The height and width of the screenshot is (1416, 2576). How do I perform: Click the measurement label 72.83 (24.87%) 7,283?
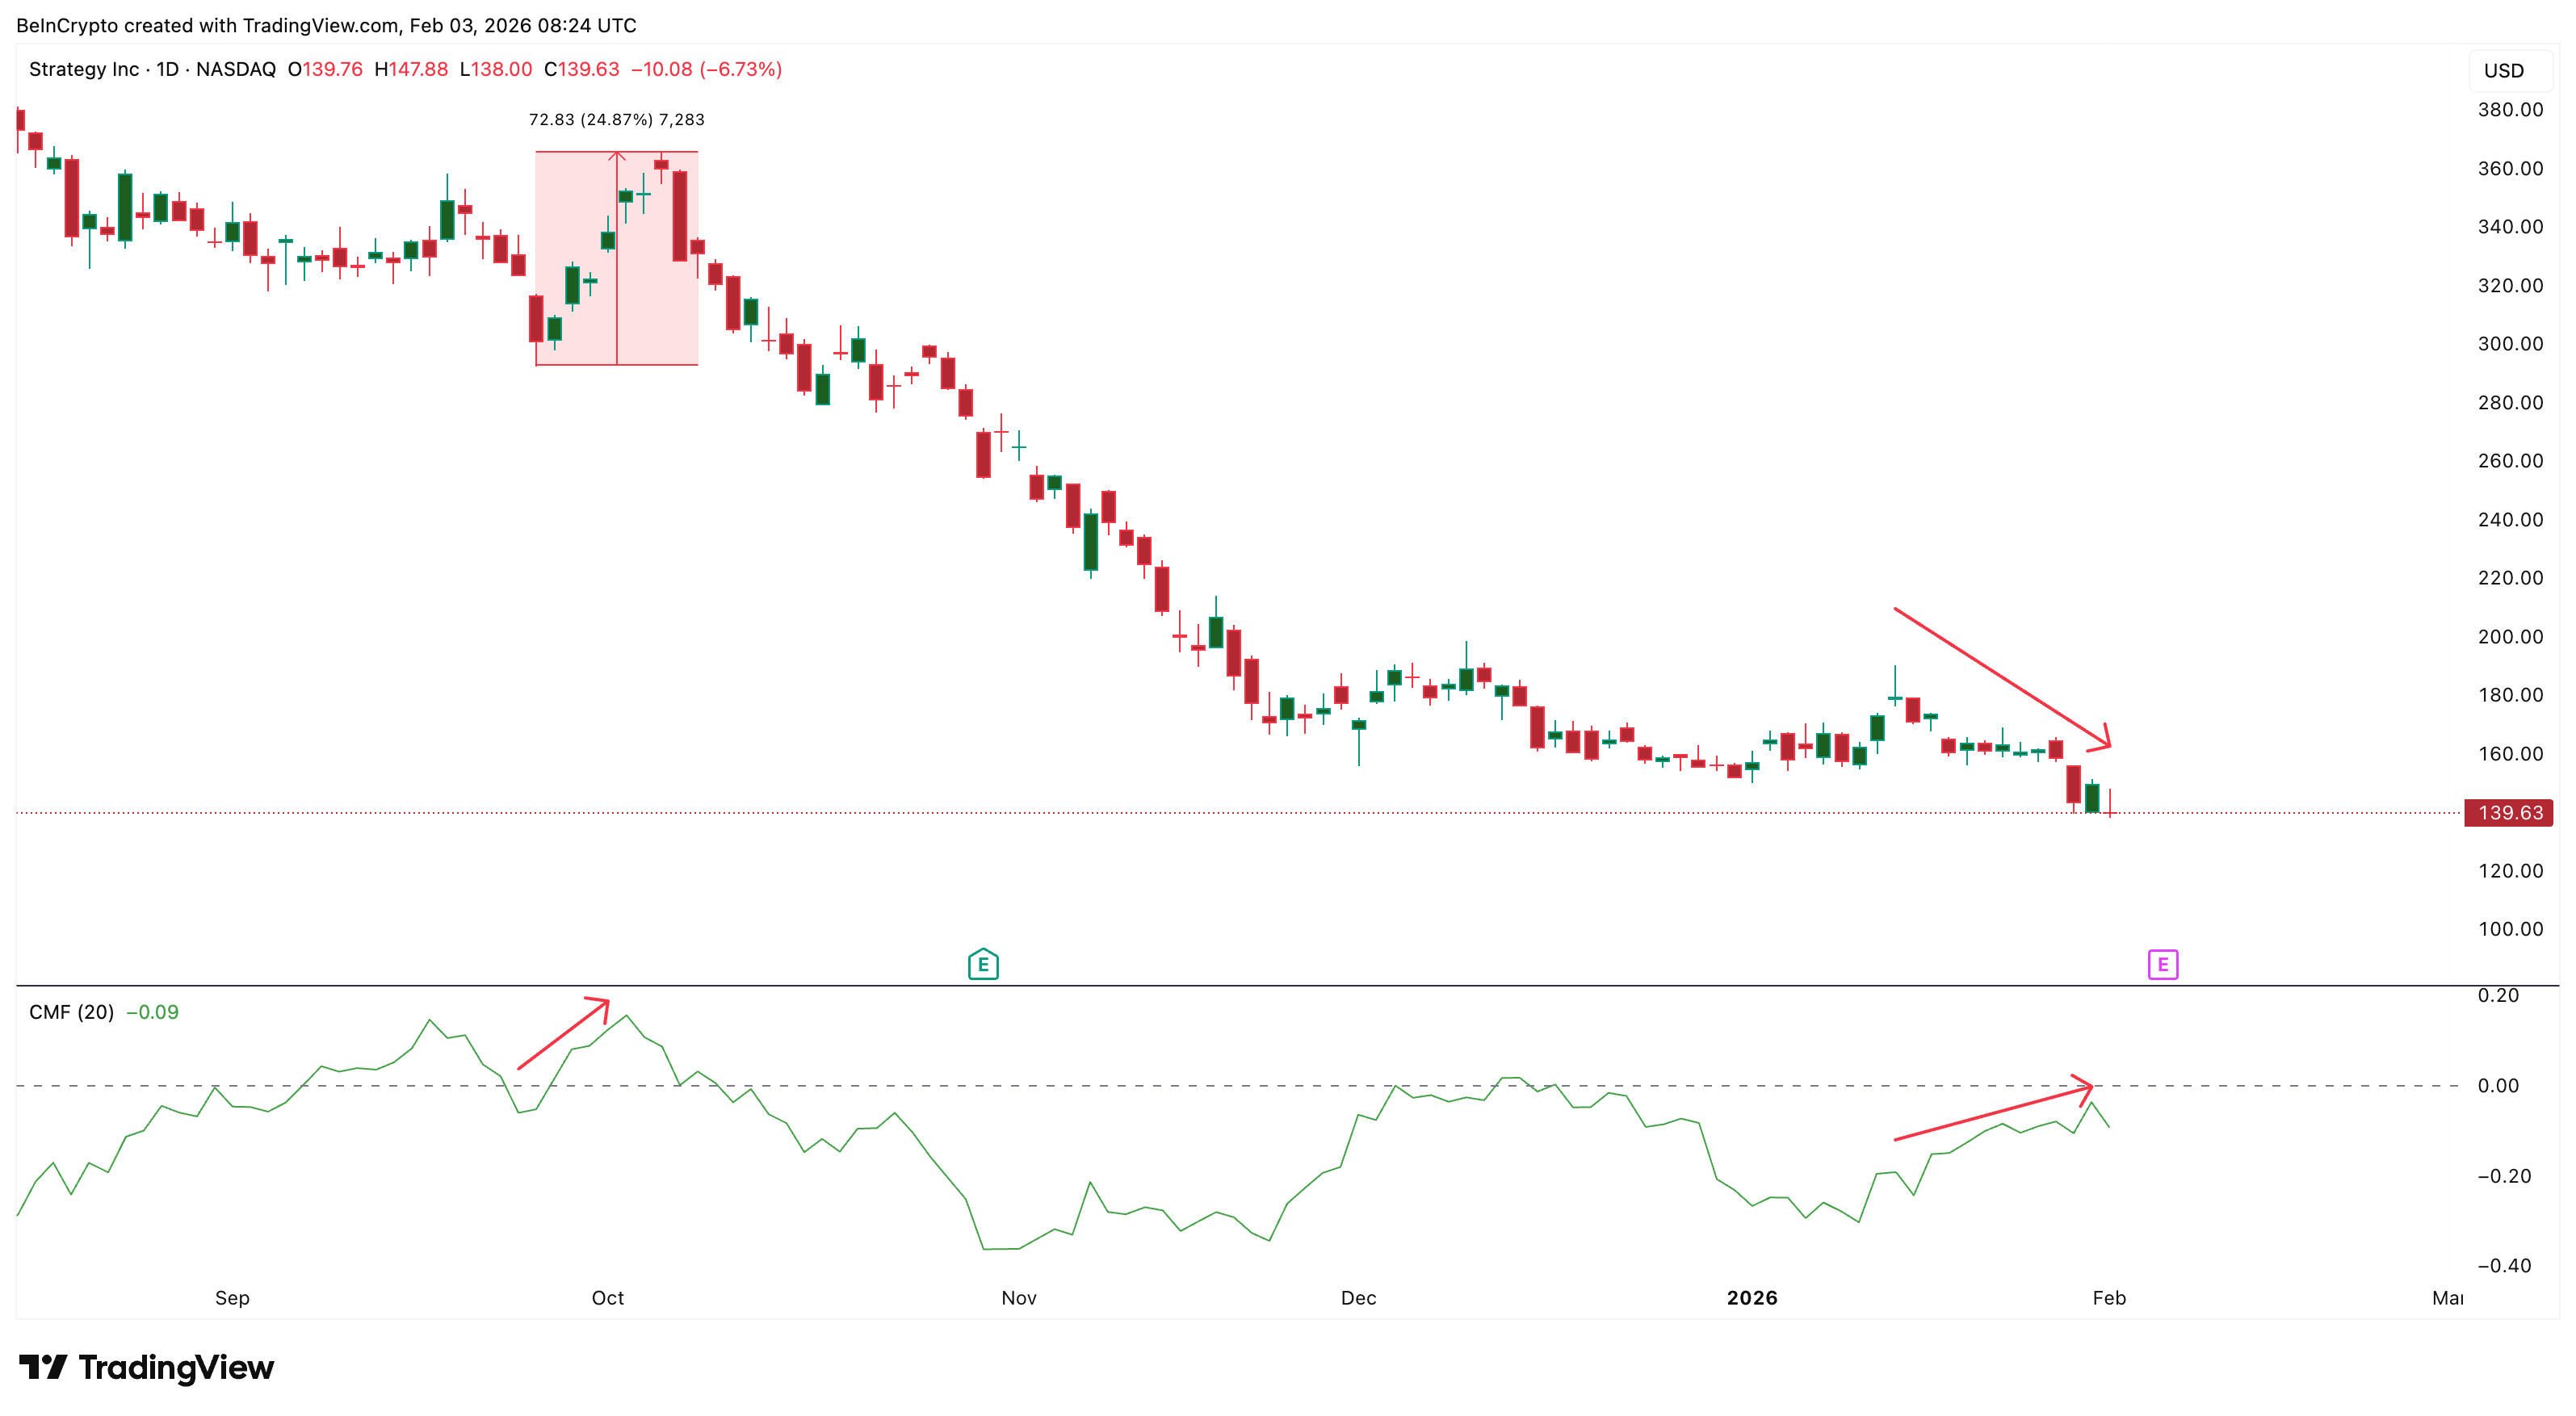pyautogui.click(x=616, y=119)
